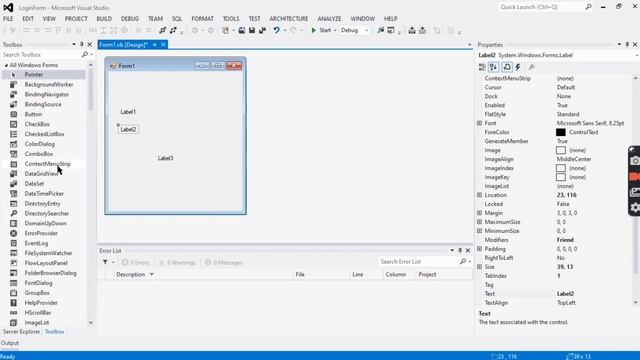
Task: Open the ARCHITECTURE menu
Action: pos(289,19)
